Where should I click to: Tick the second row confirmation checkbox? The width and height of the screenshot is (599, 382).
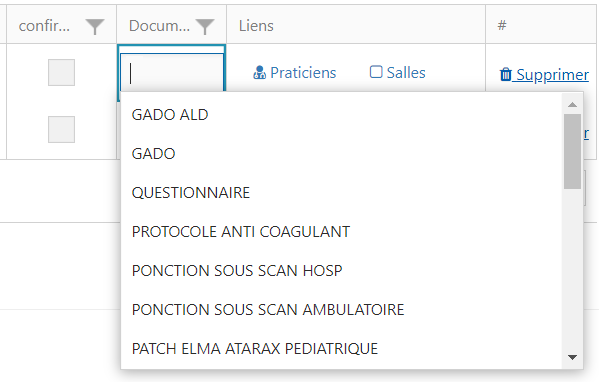click(x=62, y=129)
